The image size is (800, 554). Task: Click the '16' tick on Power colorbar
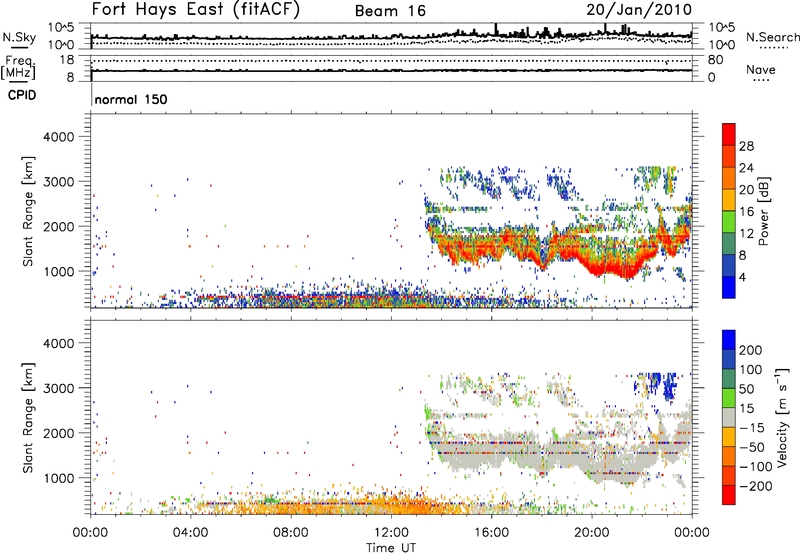coord(746,212)
